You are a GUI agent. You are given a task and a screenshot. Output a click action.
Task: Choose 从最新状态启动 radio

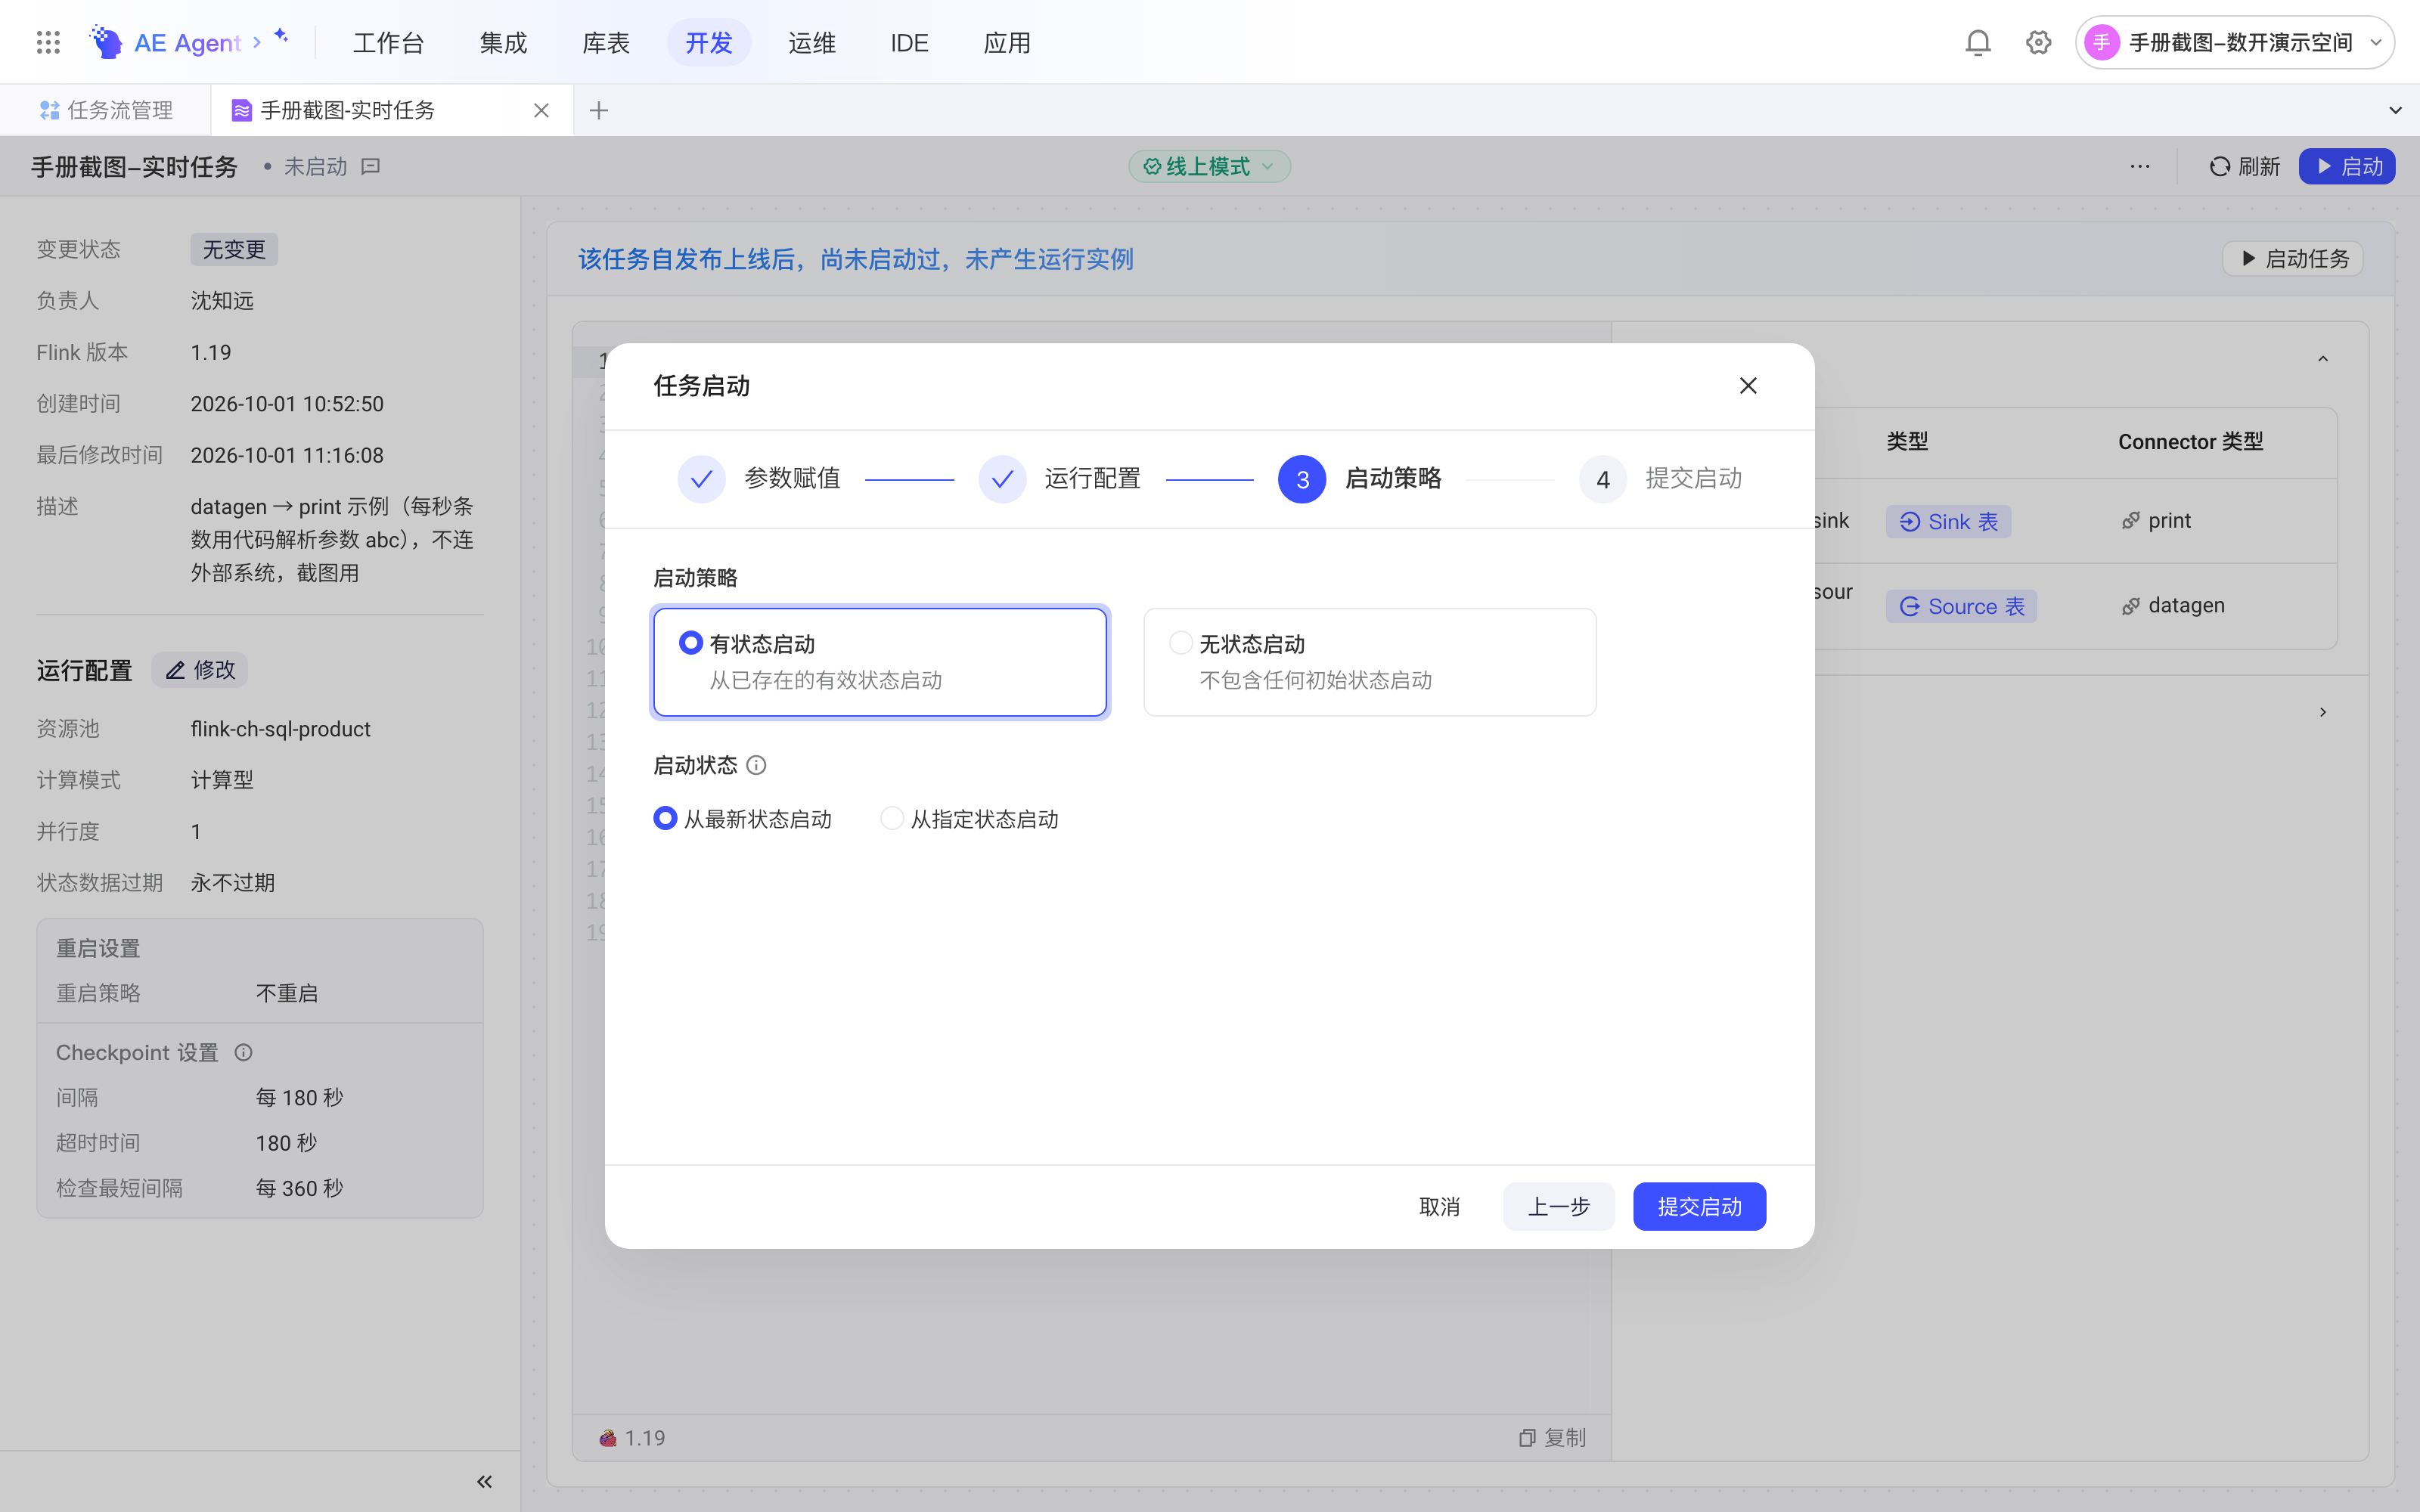click(742, 819)
